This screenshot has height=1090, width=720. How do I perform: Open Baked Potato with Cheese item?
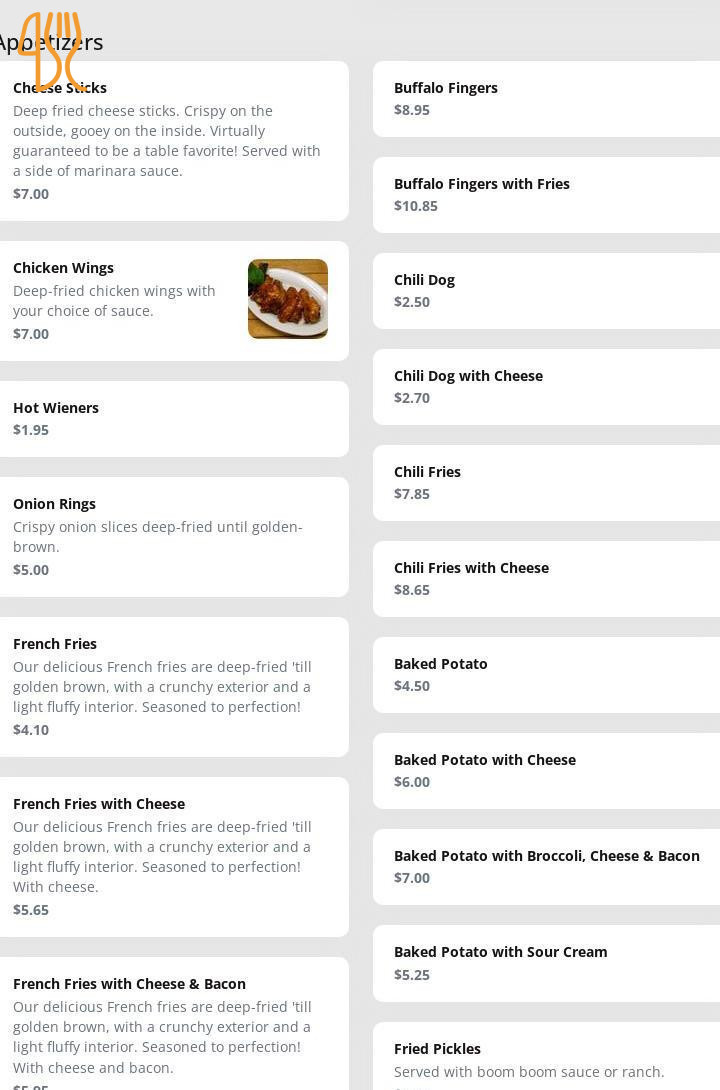pos(546,770)
